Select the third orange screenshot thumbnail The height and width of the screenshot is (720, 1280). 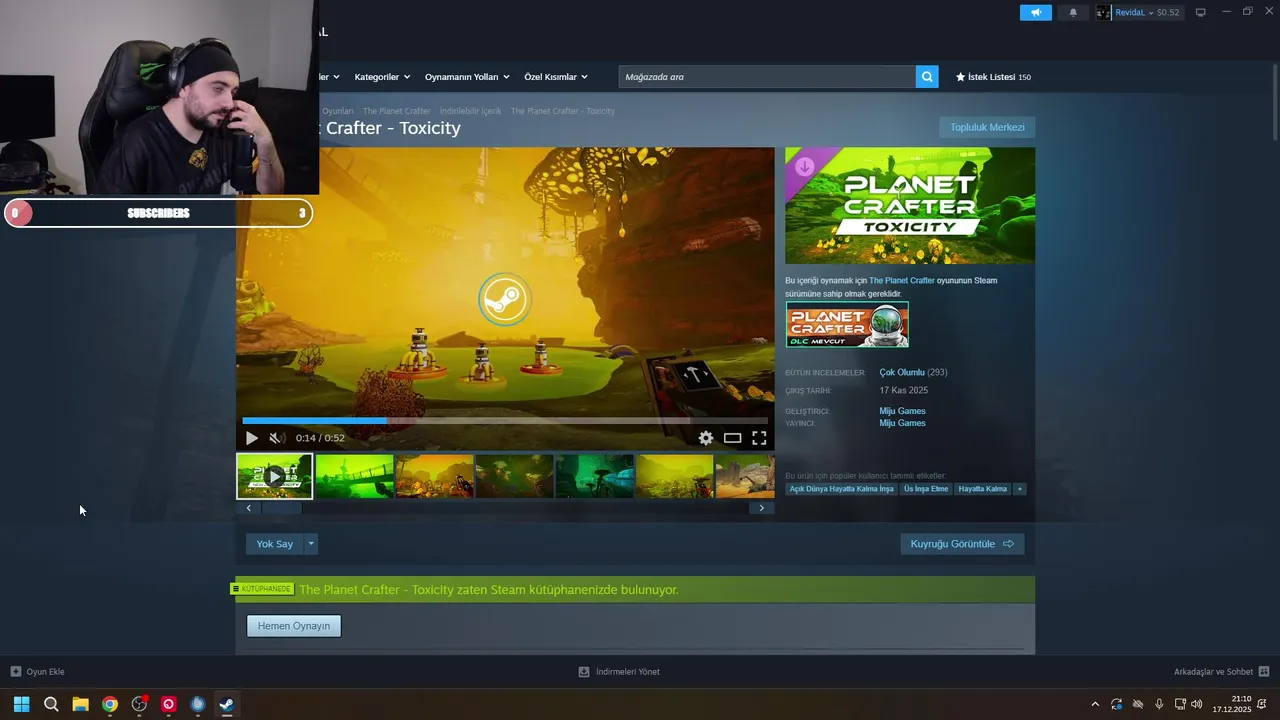[434, 476]
